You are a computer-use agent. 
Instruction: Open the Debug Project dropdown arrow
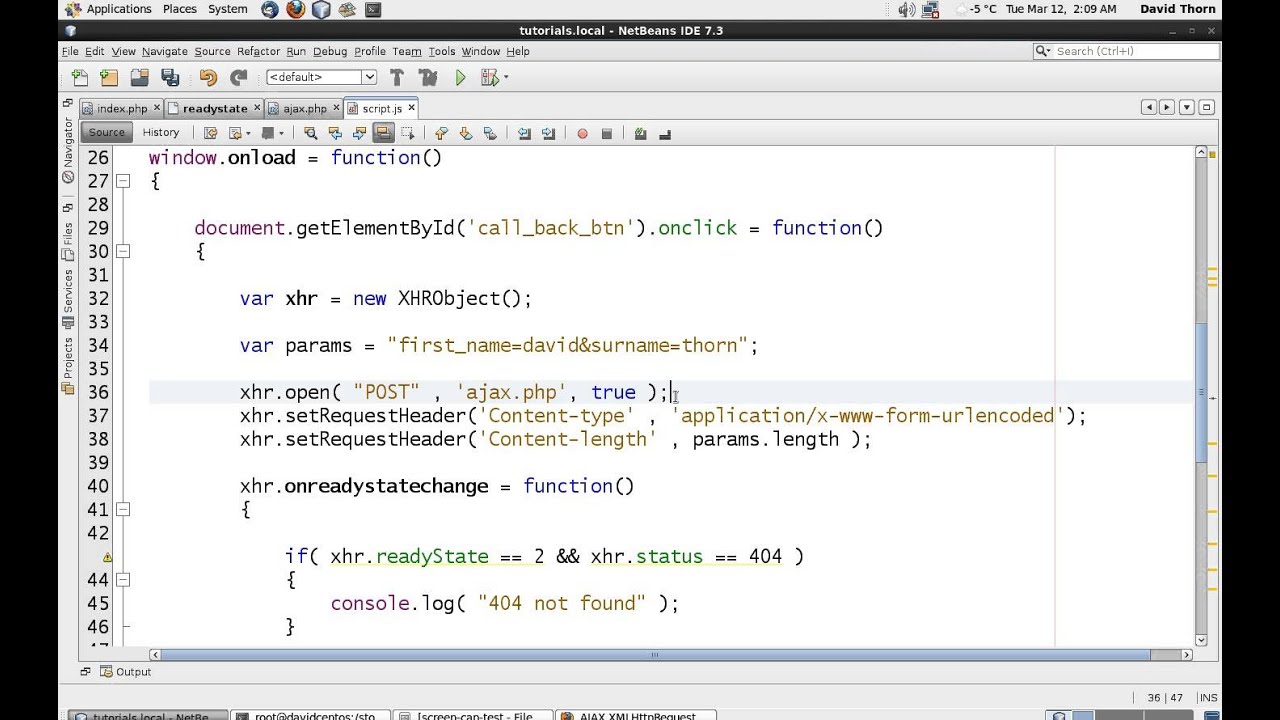[506, 77]
